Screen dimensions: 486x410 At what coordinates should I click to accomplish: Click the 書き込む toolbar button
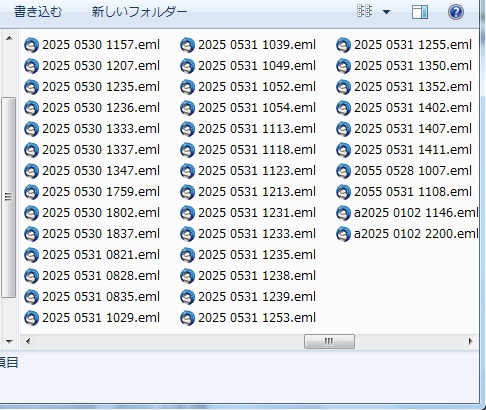38,12
